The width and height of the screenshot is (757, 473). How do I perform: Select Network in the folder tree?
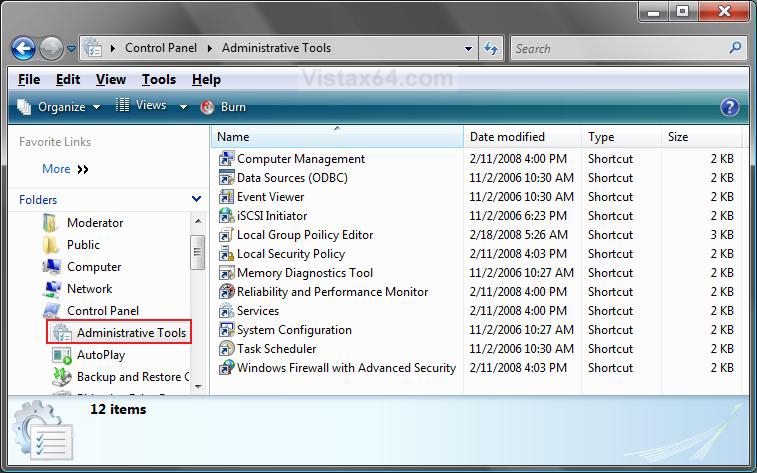(89, 289)
